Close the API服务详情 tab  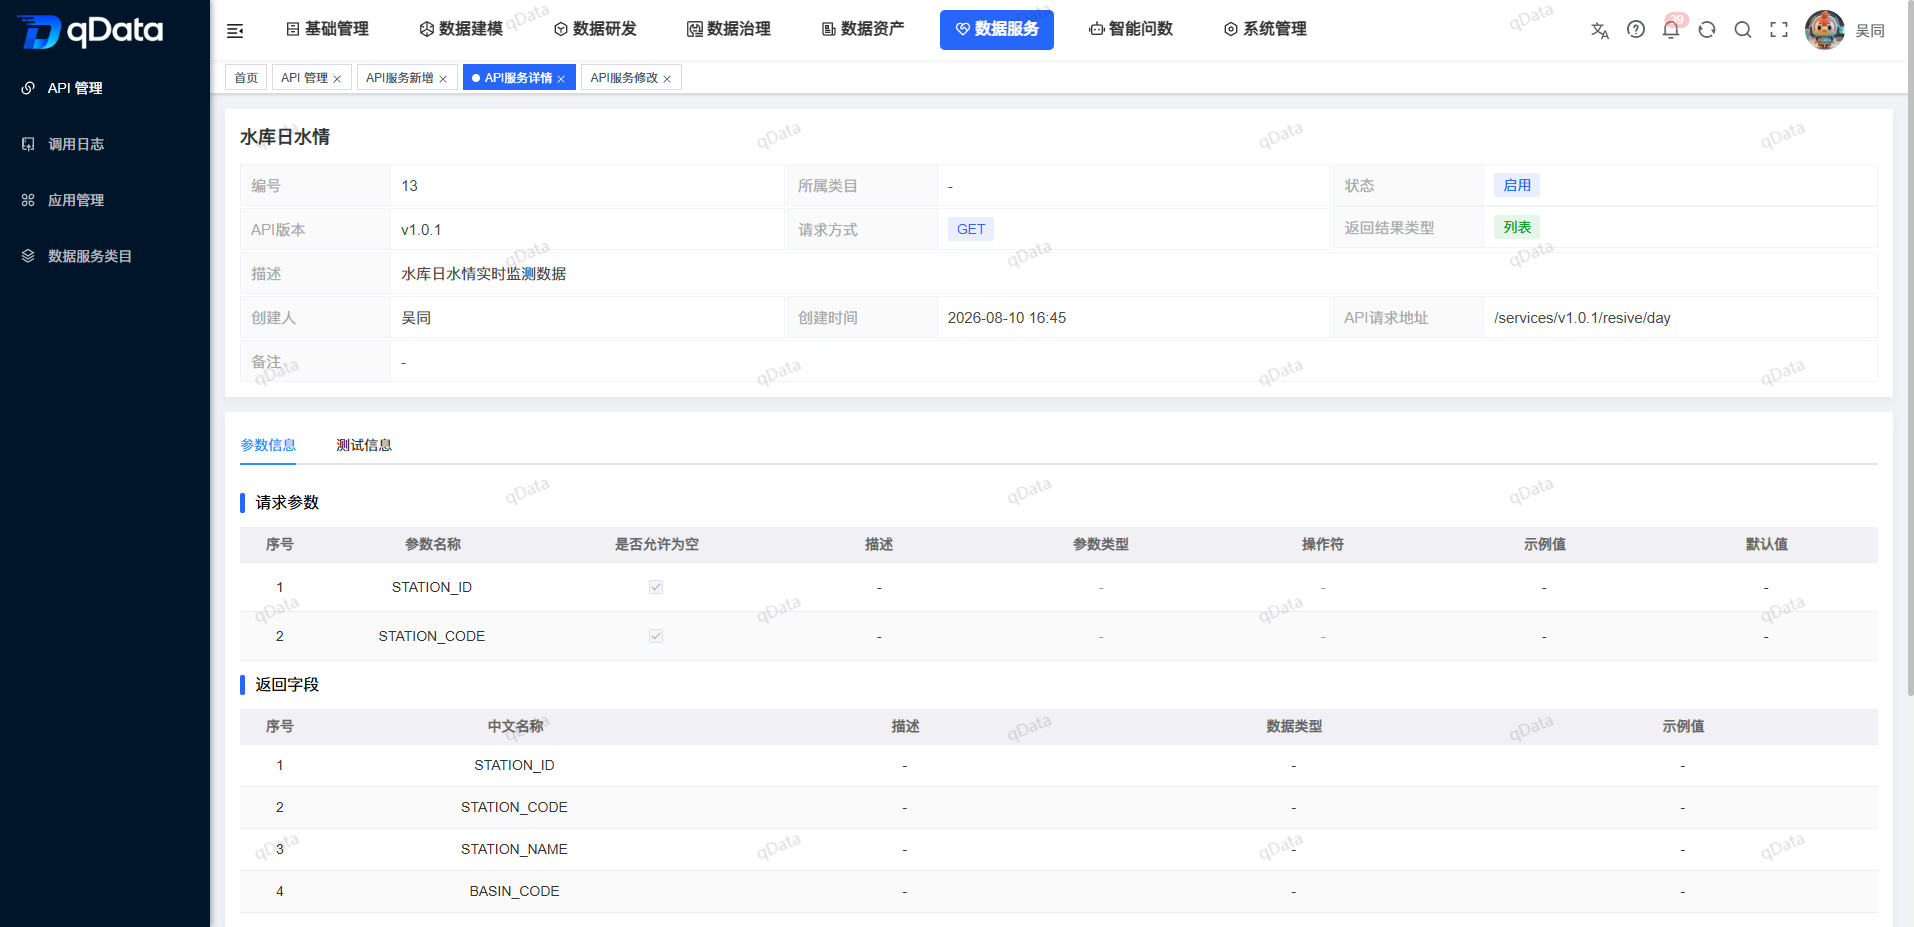tap(561, 79)
